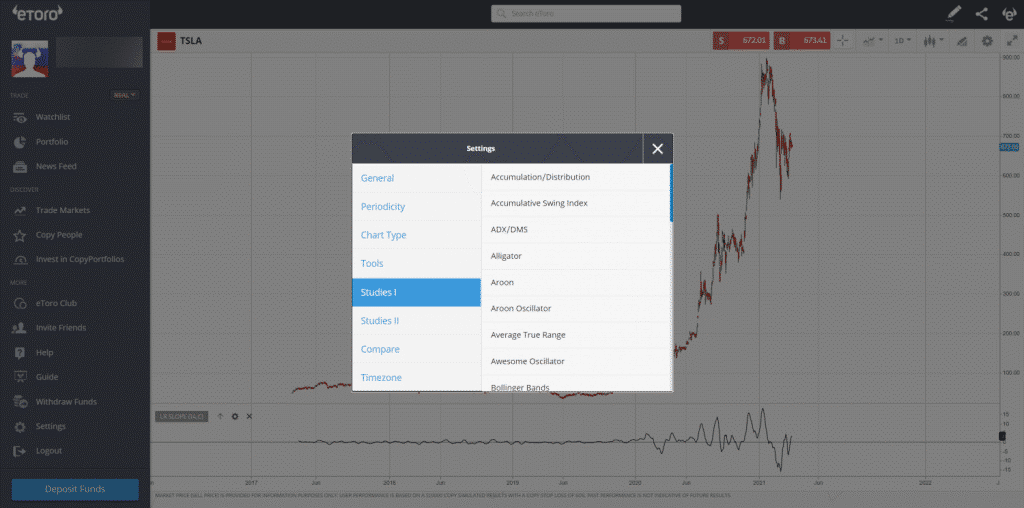
Task: Click the share icon in header
Action: click(982, 14)
